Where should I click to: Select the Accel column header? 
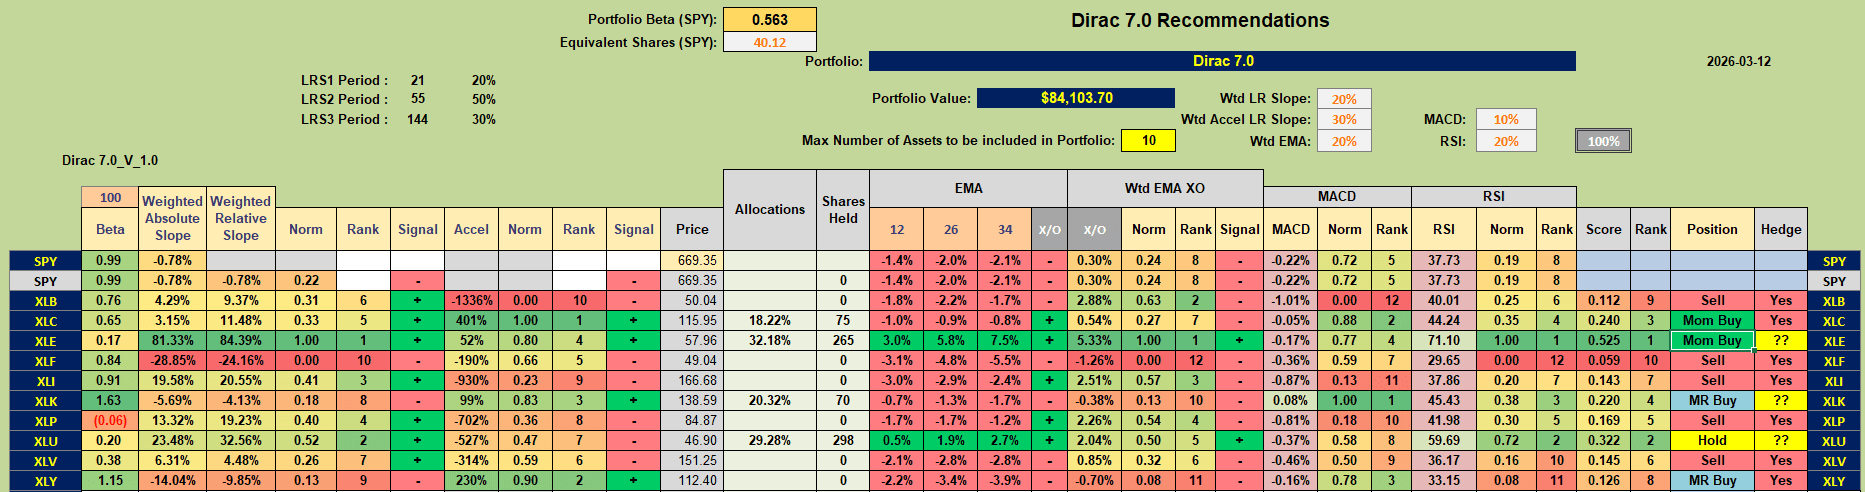click(x=471, y=229)
